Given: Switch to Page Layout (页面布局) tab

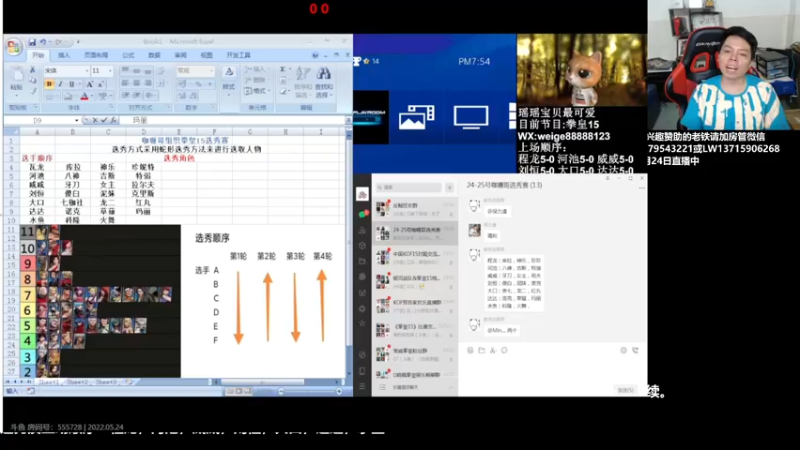Looking at the screenshot, I should (x=96, y=55).
